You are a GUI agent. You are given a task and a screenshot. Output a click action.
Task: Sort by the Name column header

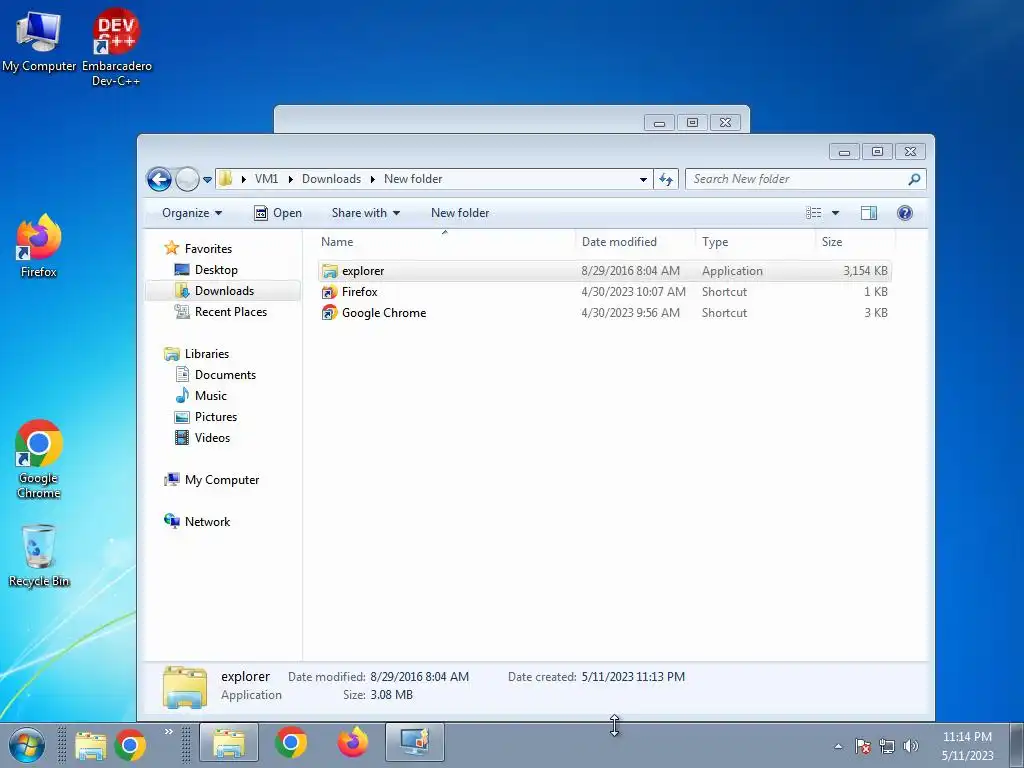[x=337, y=242]
